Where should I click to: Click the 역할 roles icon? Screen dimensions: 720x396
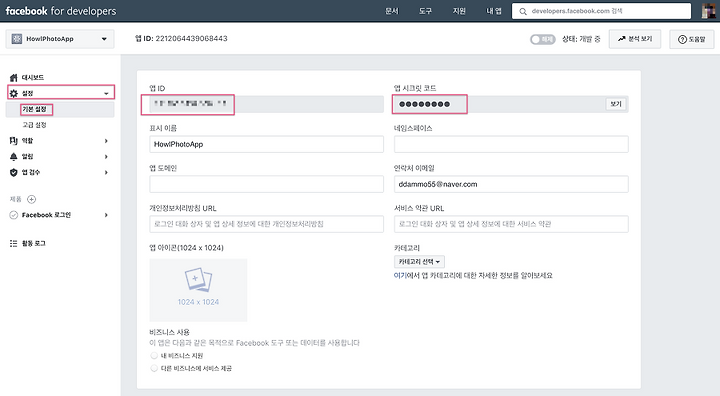(x=14, y=141)
